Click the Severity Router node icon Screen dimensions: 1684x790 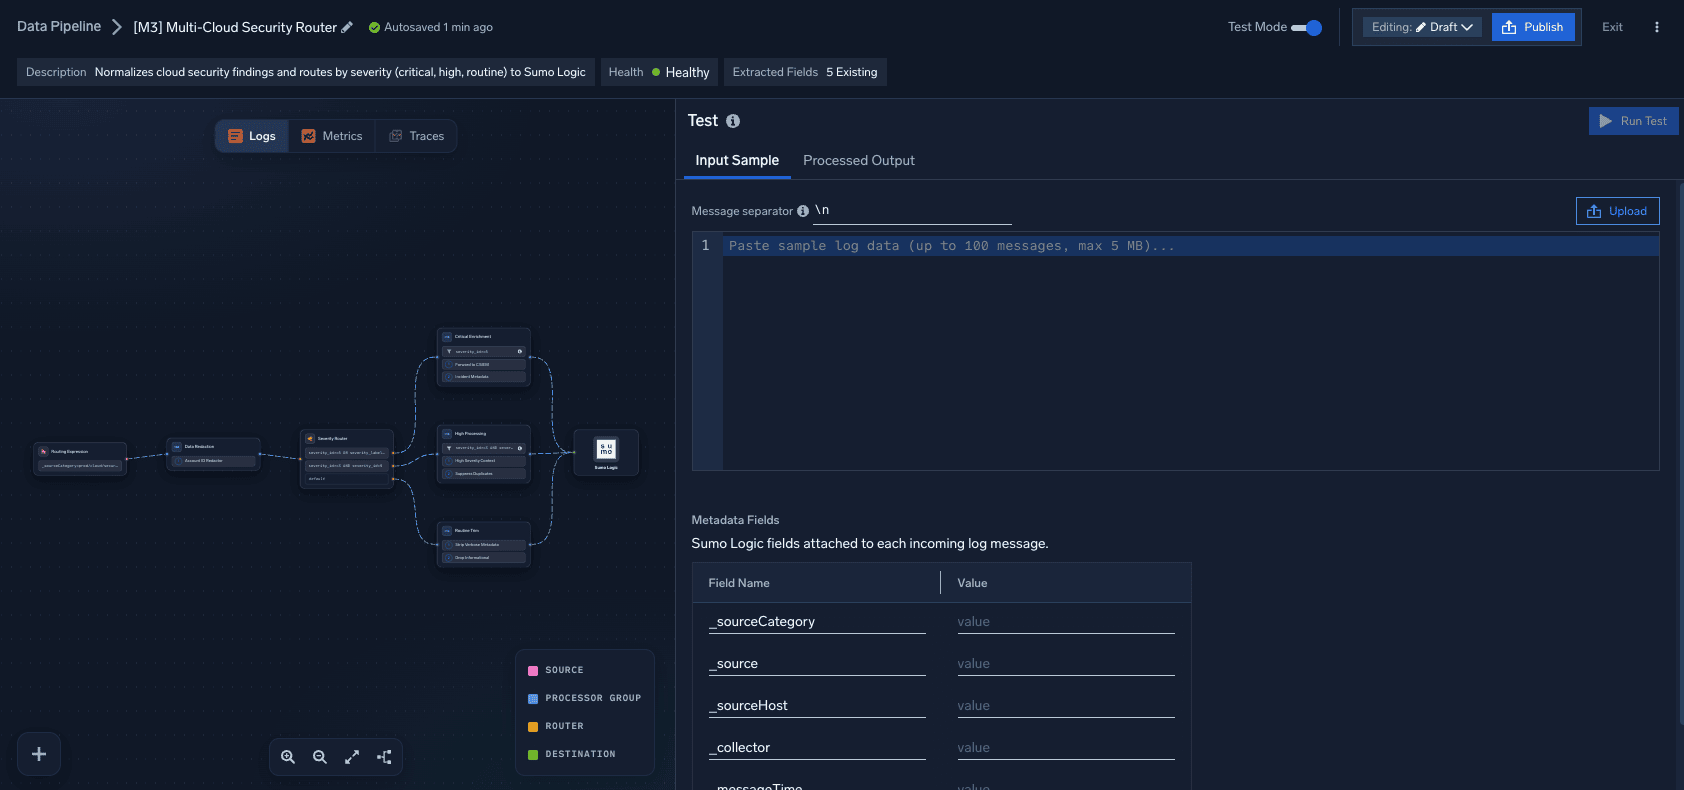(x=310, y=438)
